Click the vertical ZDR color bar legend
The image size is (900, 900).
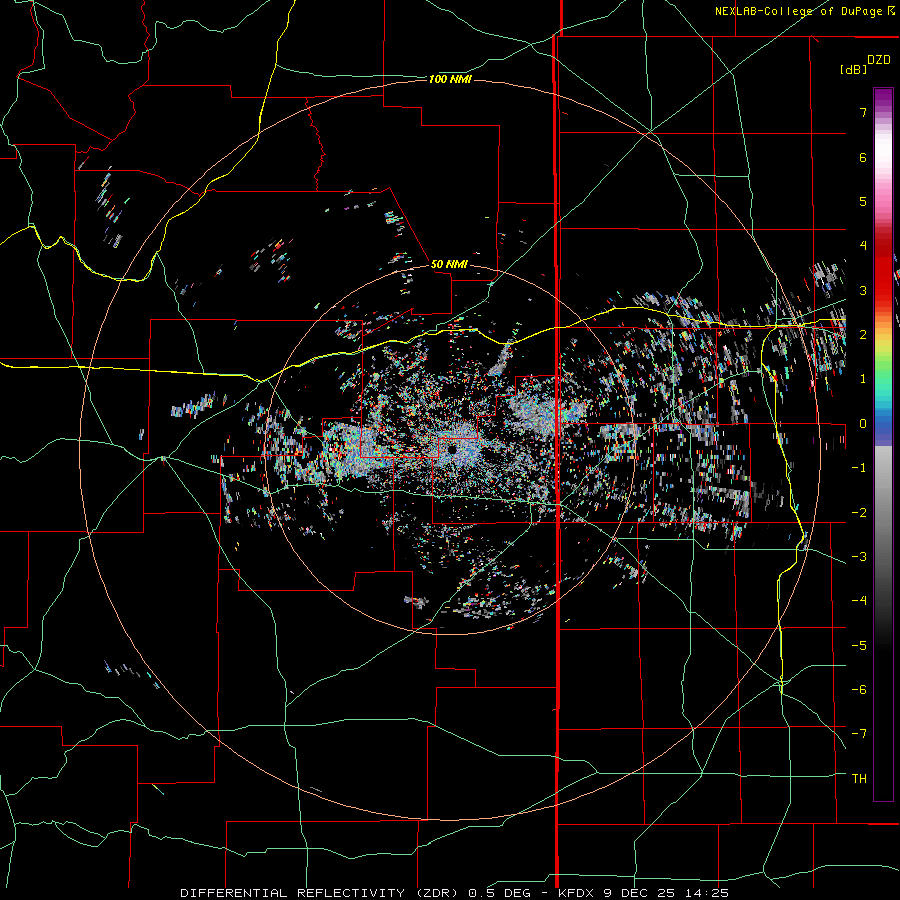click(x=883, y=444)
